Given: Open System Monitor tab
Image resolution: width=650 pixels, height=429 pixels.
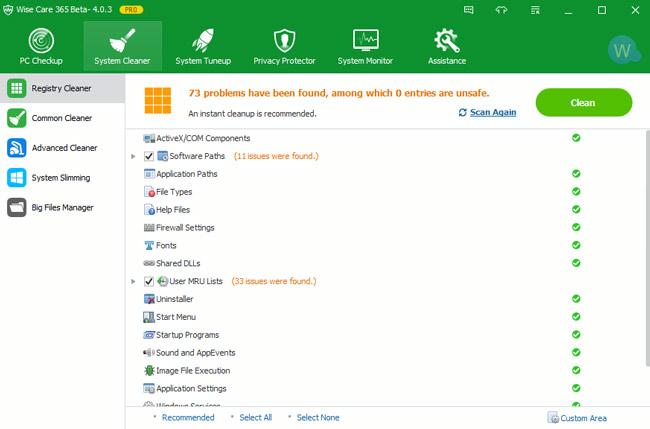Looking at the screenshot, I should [365, 46].
